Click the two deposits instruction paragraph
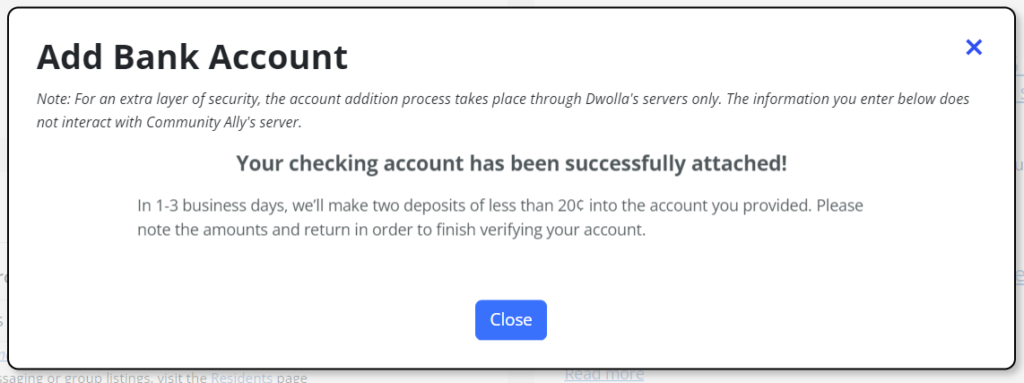 pos(500,218)
